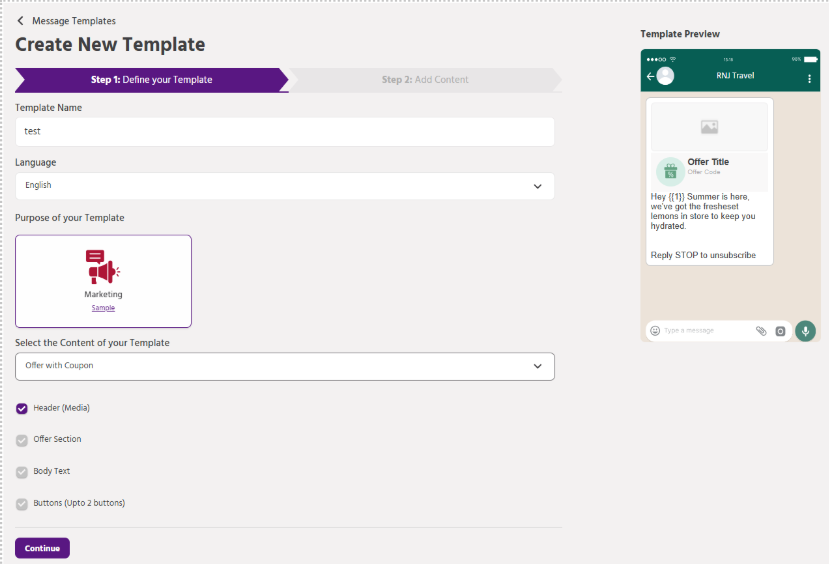Click the RNJ Travel profile avatar
Viewport: 829px width, 564px height.
point(664,77)
